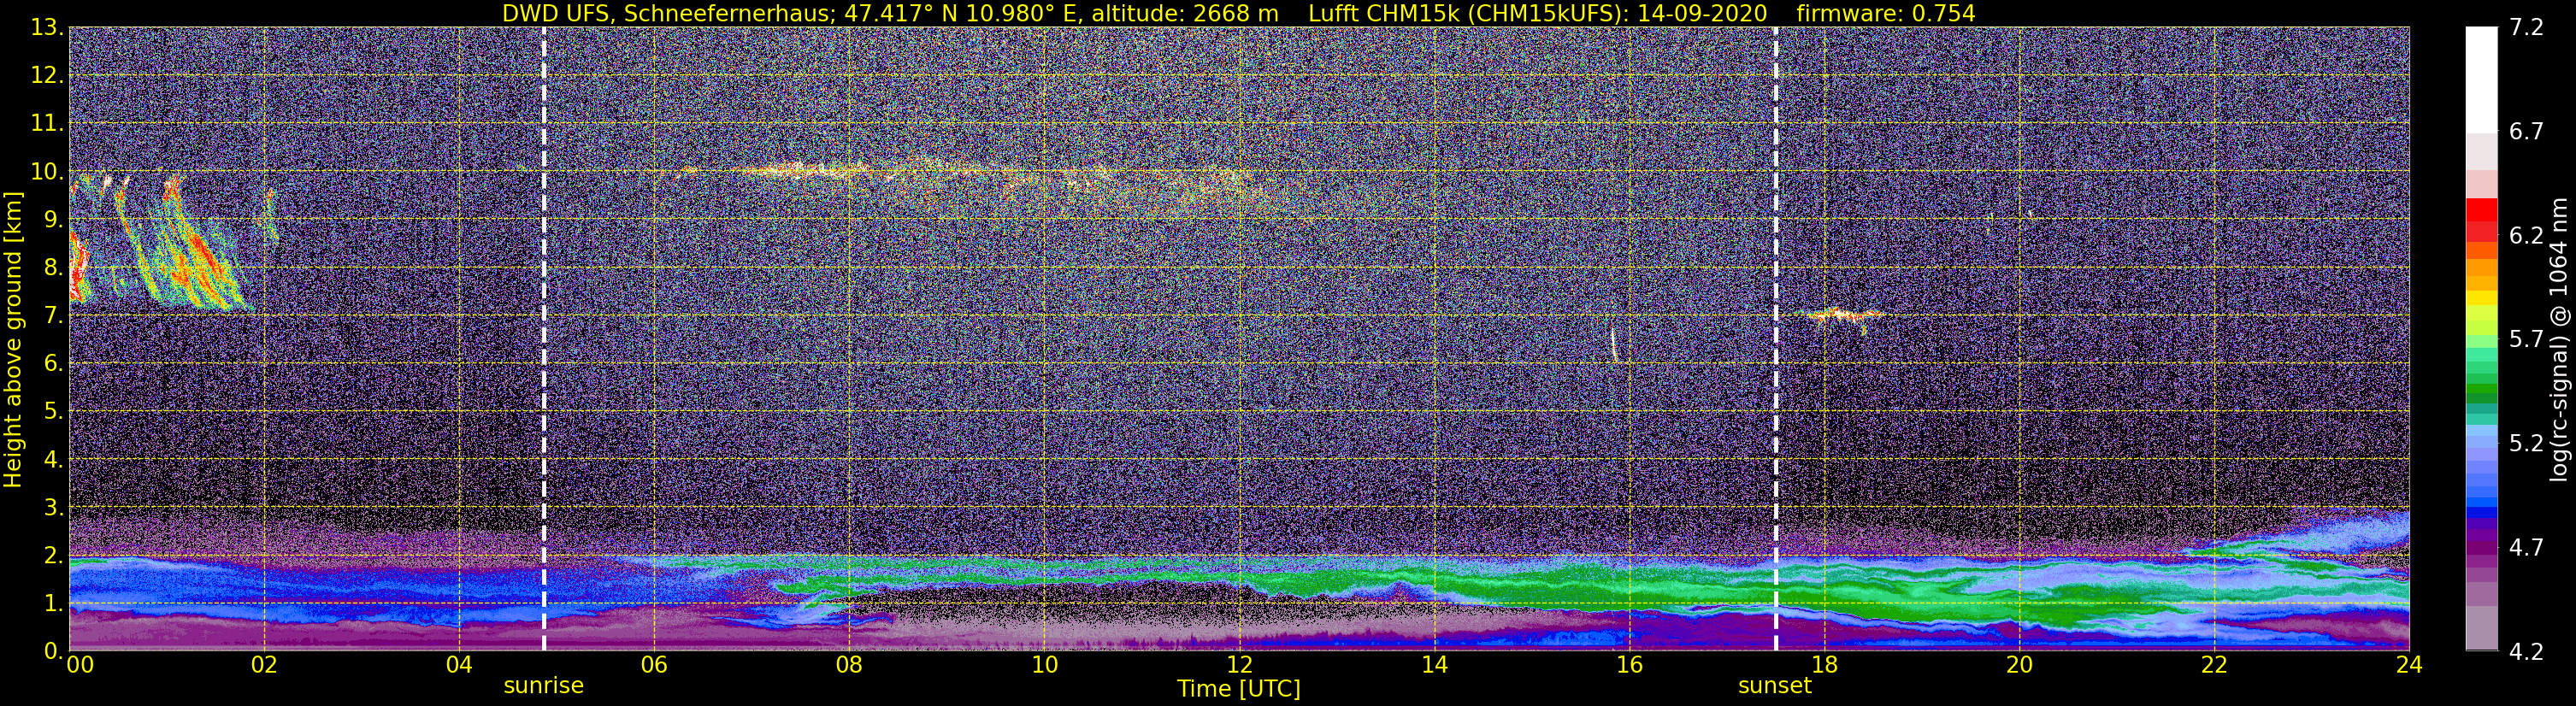Viewport: 2576px width, 706px height.
Task: Click the white section at the top of the colorbar
Action: 2481,80
